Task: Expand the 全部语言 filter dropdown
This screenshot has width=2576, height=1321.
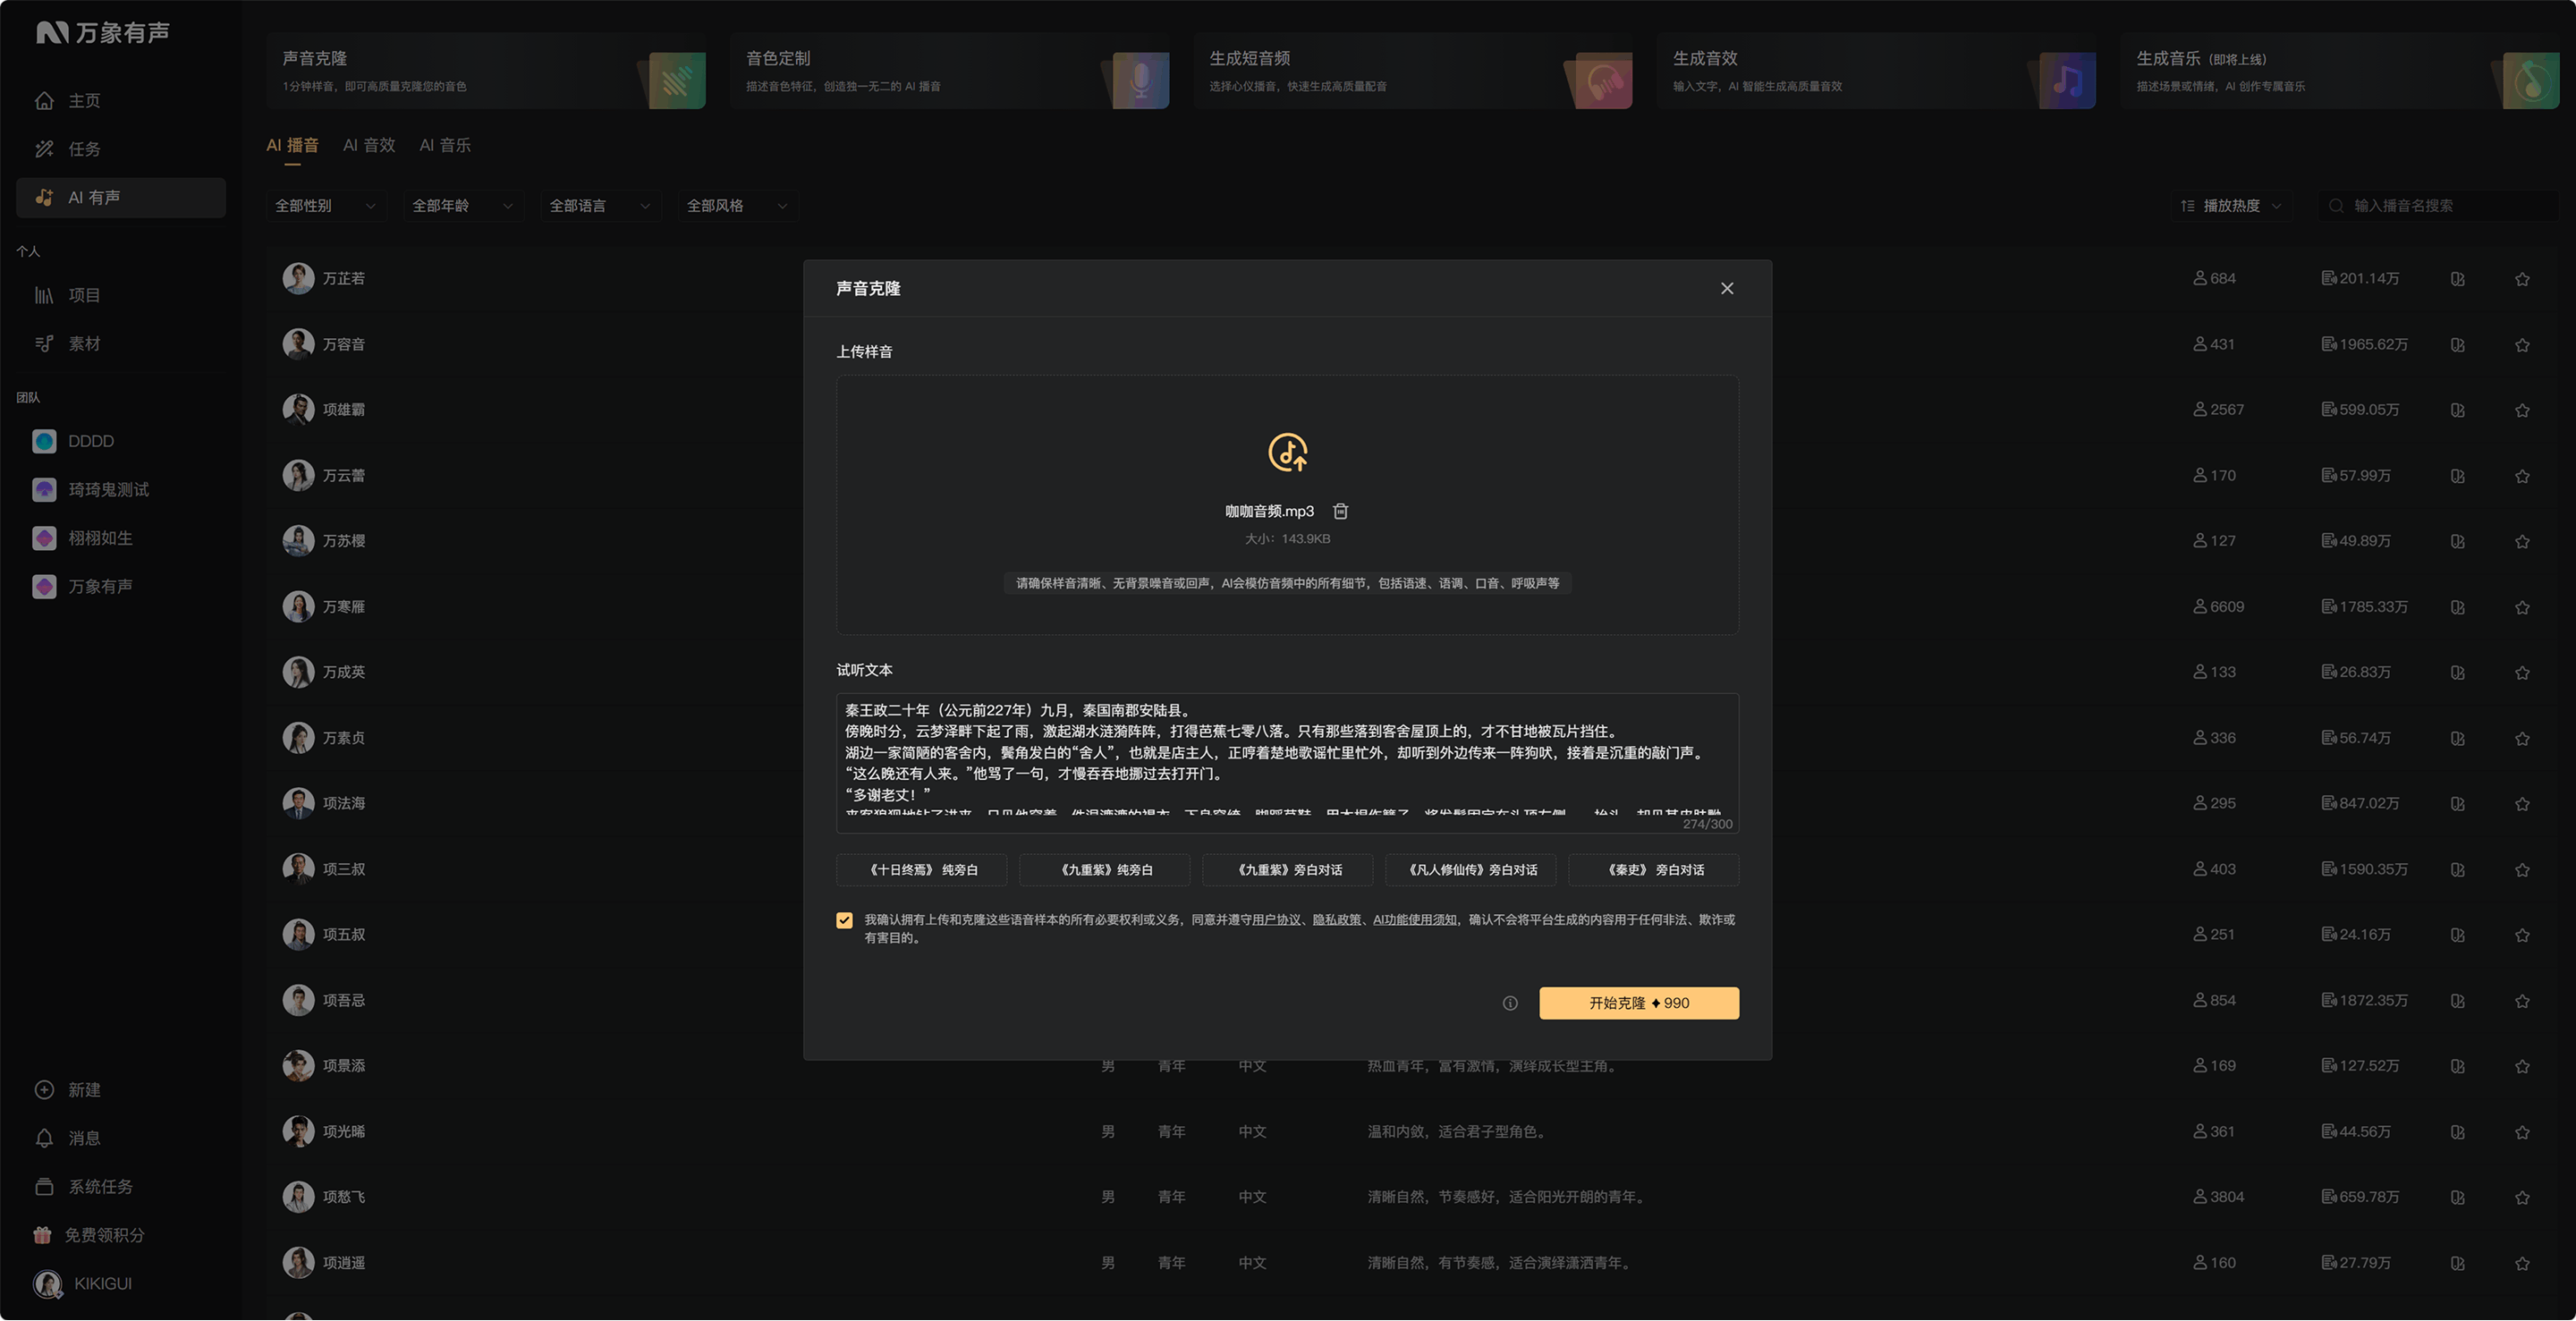Action: coord(600,206)
